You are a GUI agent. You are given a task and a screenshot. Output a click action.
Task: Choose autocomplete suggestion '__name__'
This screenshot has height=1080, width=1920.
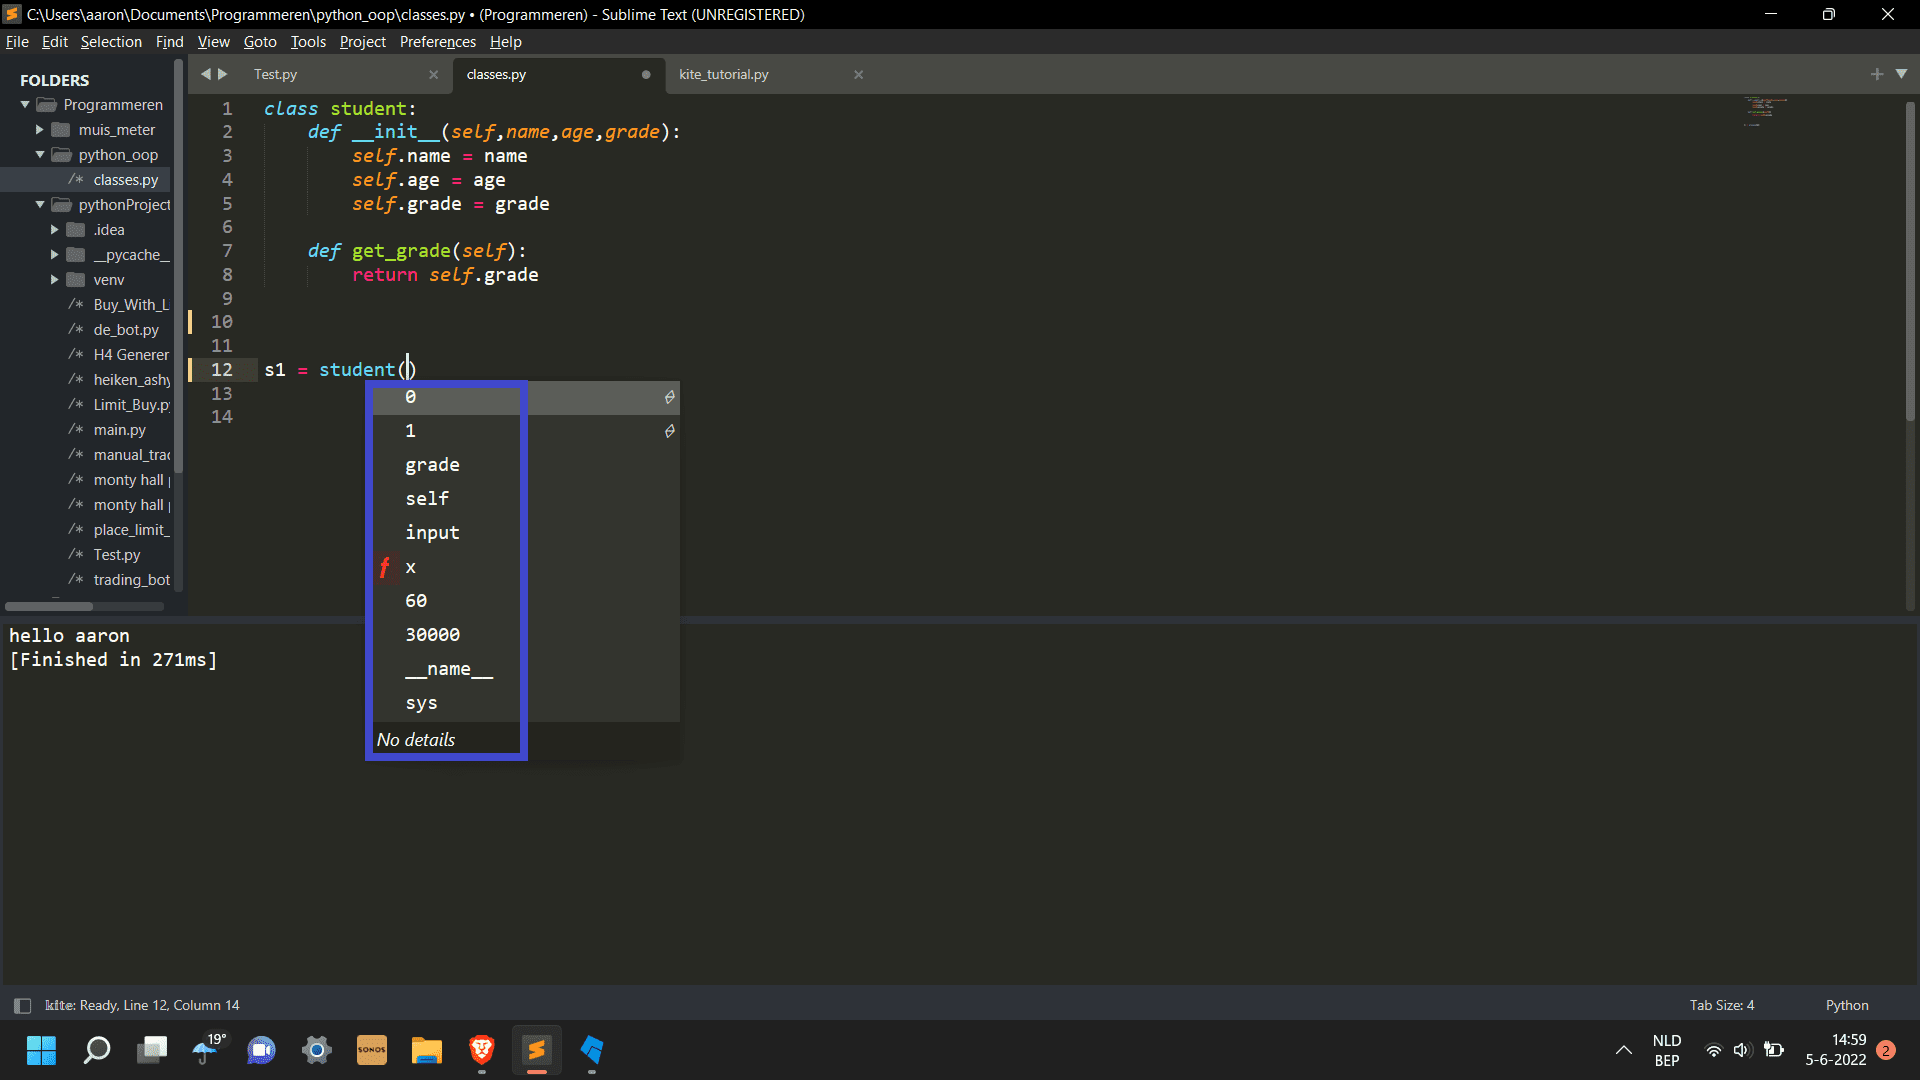coord(526,669)
